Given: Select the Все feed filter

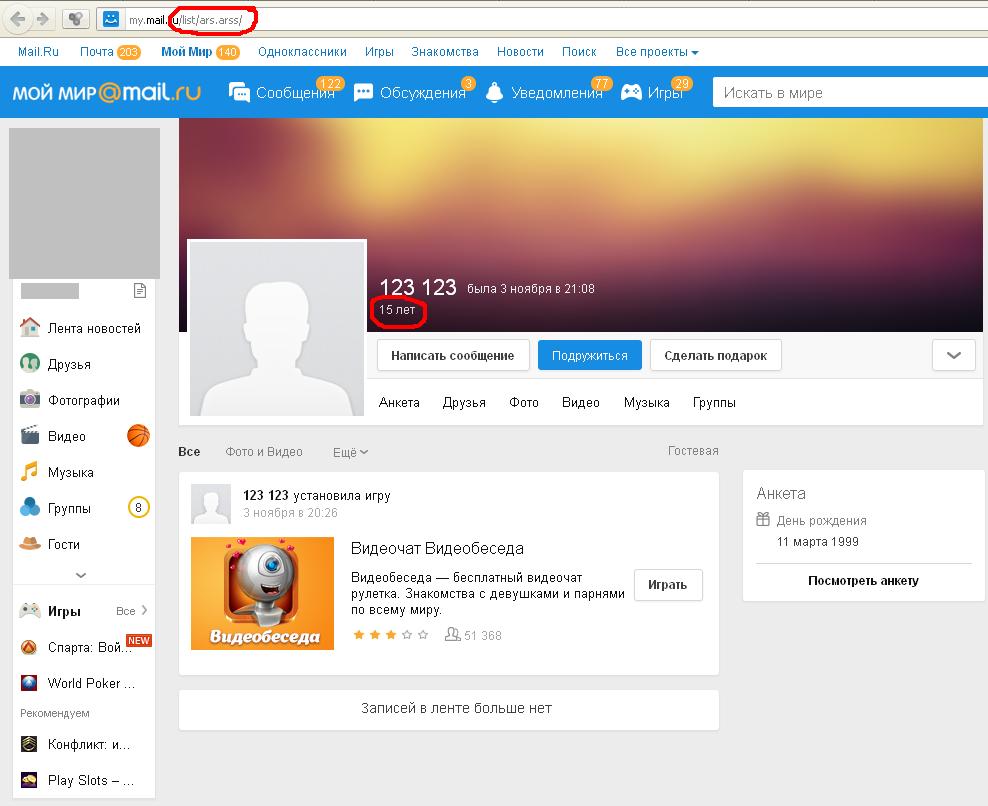Looking at the screenshot, I should point(189,452).
